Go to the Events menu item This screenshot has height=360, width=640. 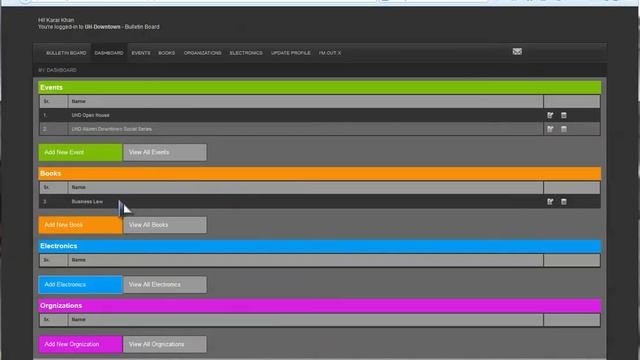point(141,53)
